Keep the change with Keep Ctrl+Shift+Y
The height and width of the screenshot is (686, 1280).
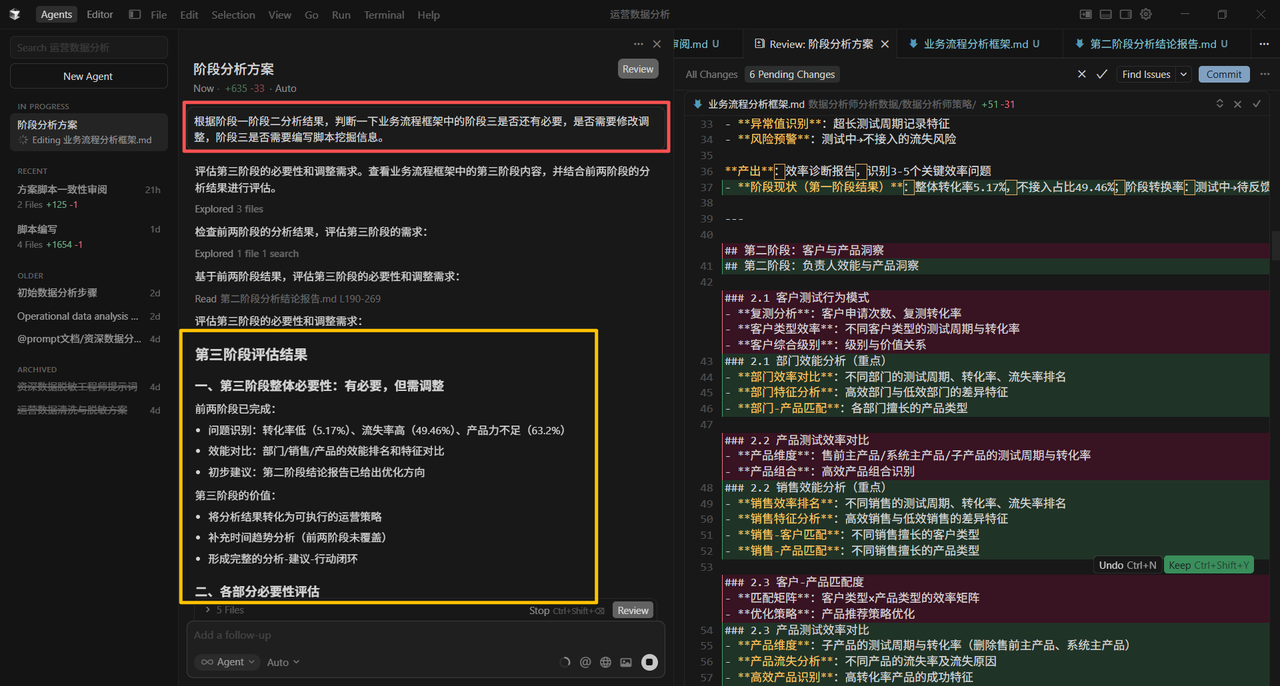pos(1208,564)
